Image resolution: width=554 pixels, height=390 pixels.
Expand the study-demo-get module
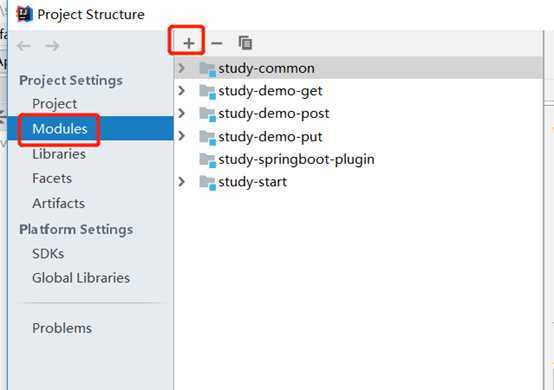(x=181, y=91)
